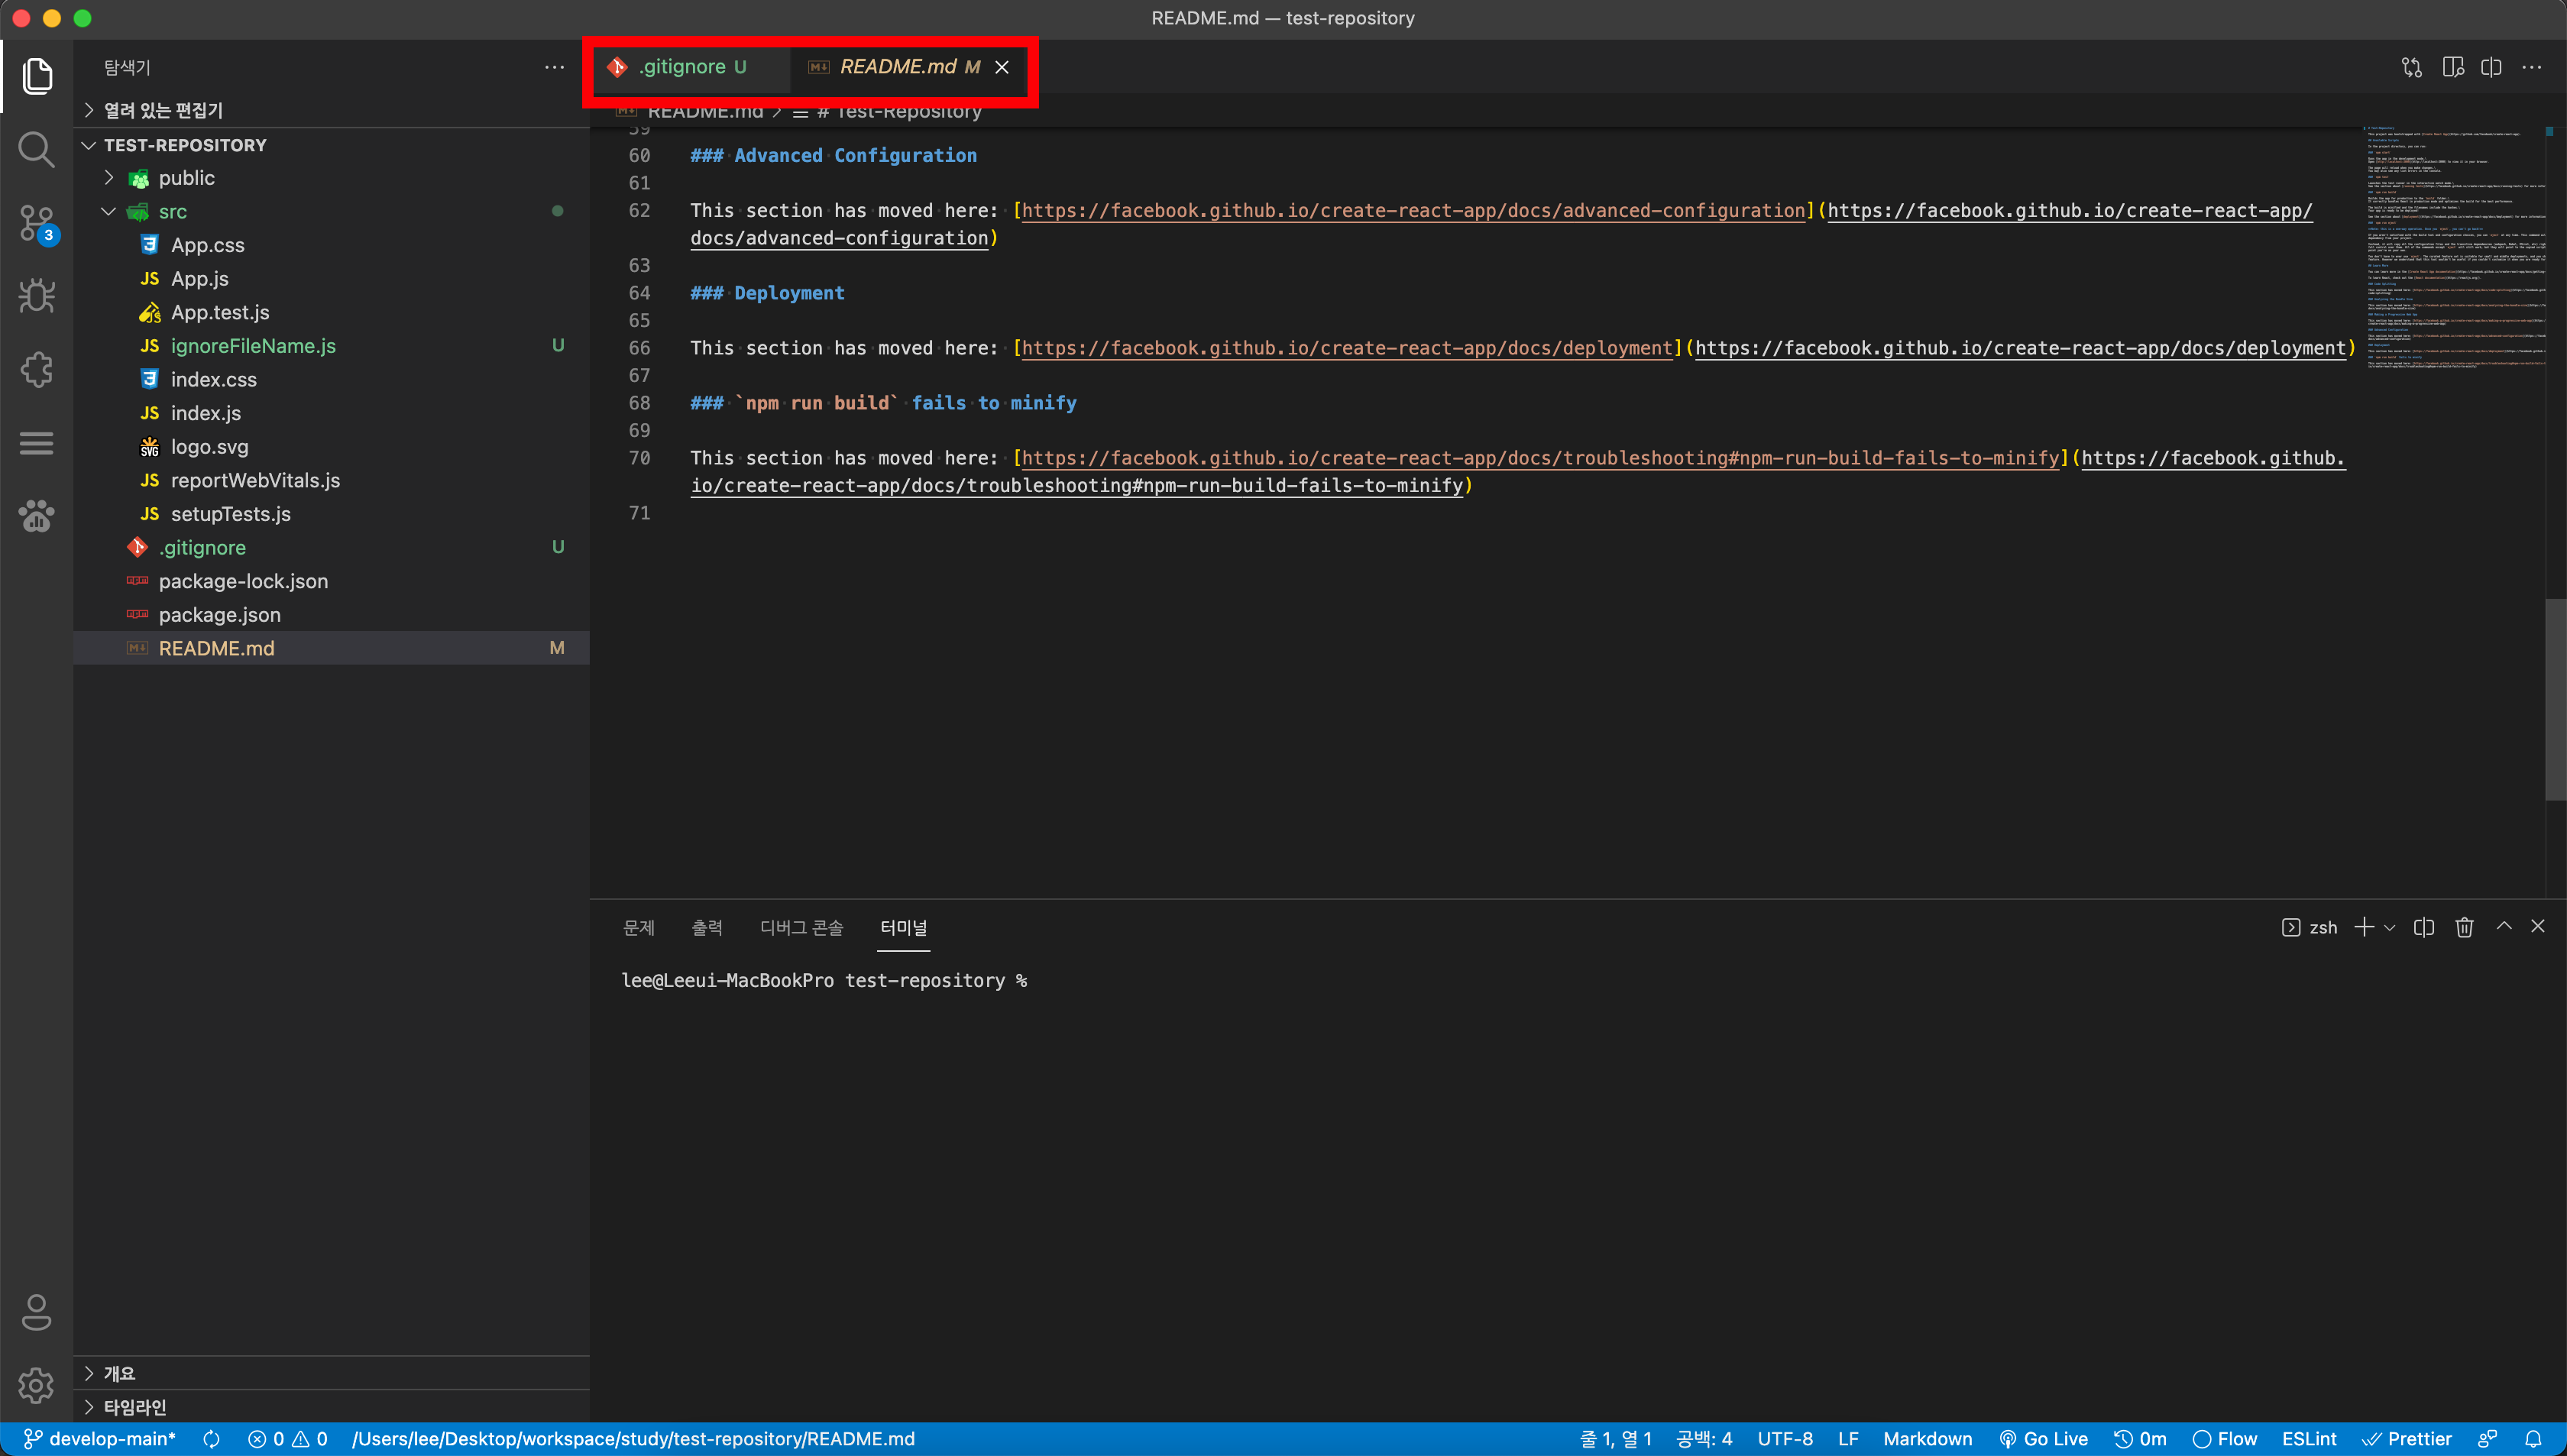2567x1456 pixels.
Task: Open the preview to the side
Action: coord(2452,67)
